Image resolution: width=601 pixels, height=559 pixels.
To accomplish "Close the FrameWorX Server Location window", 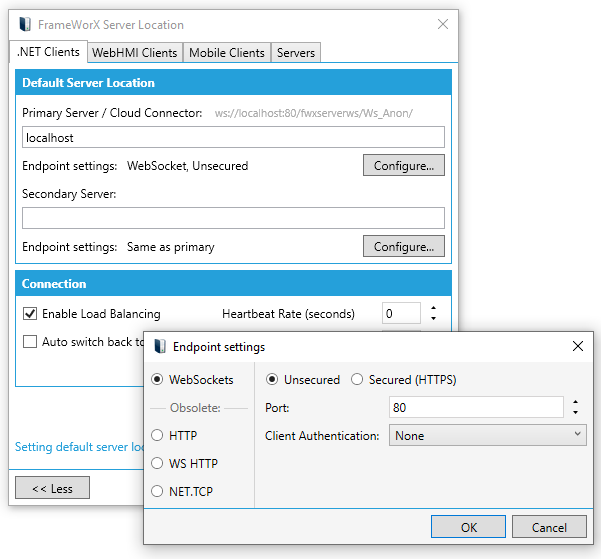I will click(x=443, y=24).
